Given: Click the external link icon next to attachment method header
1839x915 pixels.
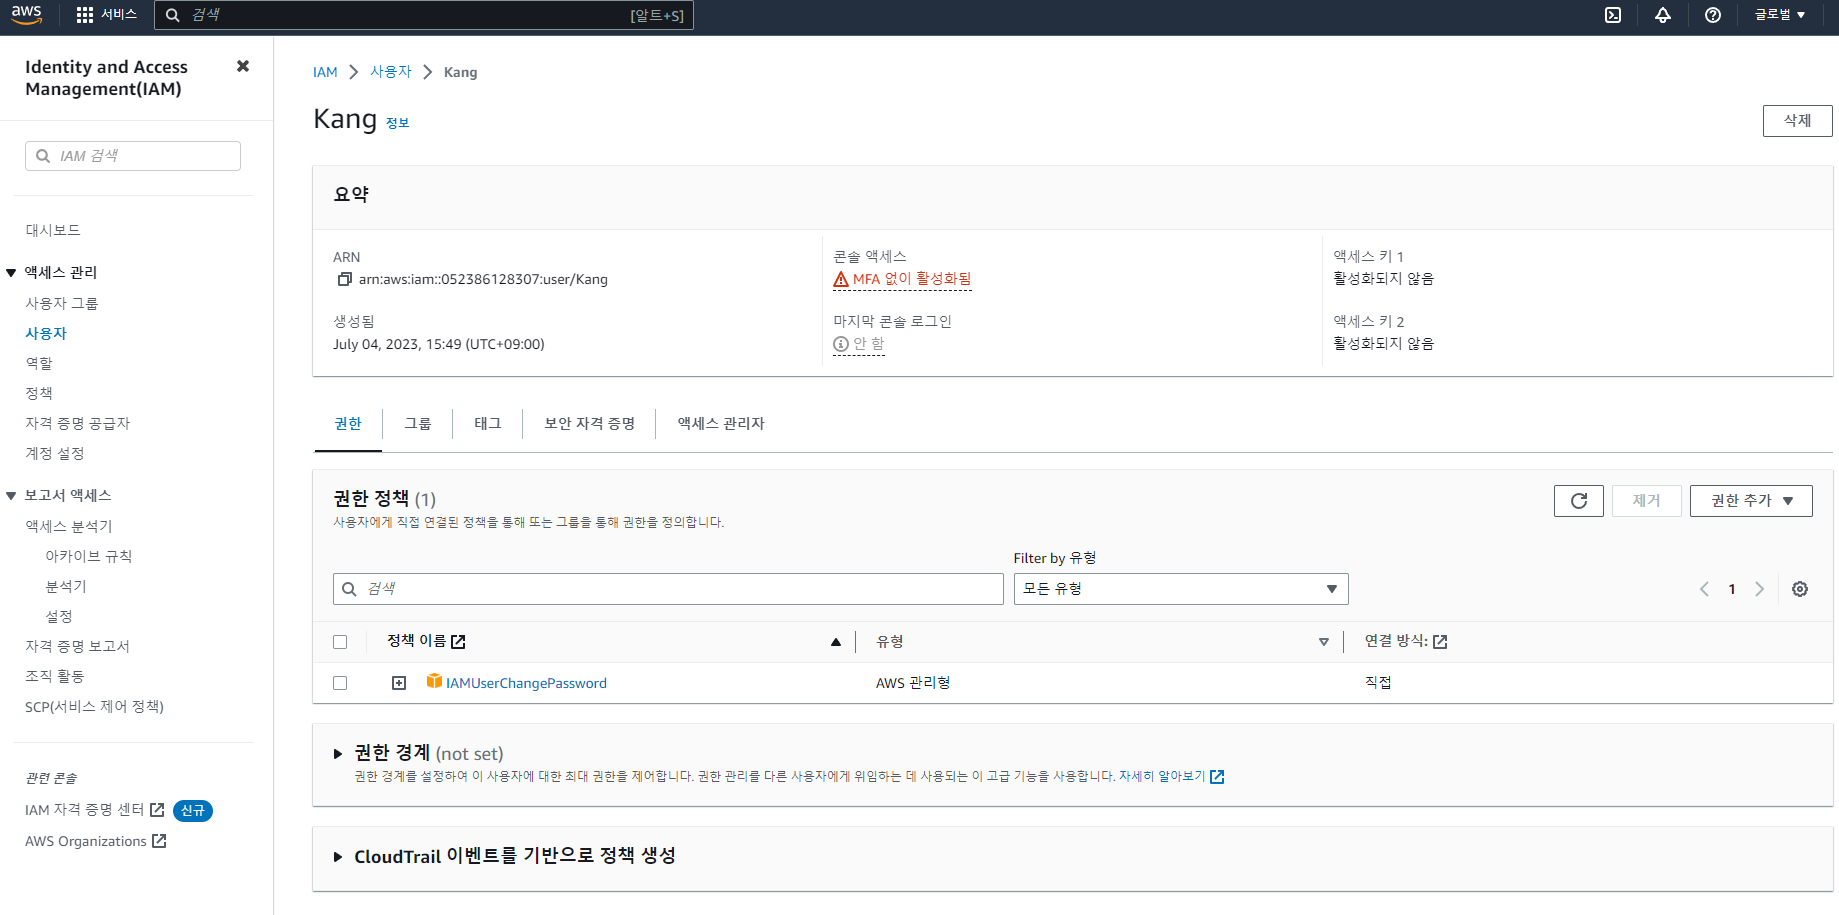Looking at the screenshot, I should tap(1440, 642).
